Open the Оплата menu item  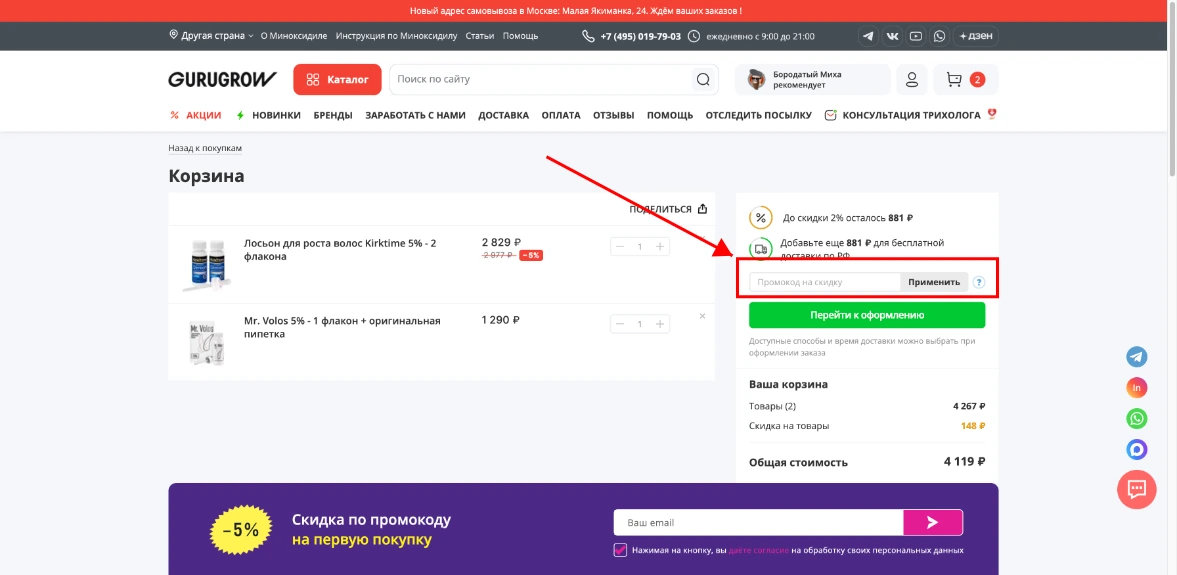[561, 116]
